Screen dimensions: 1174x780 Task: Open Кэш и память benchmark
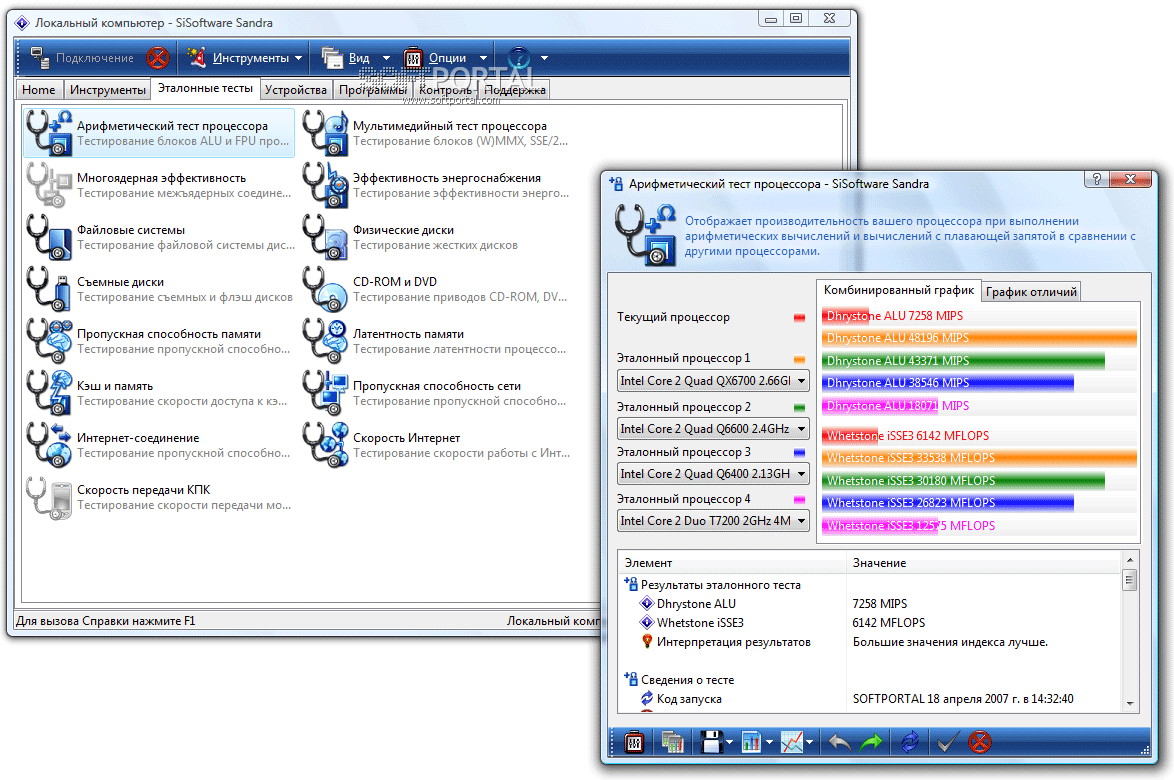coord(159,393)
